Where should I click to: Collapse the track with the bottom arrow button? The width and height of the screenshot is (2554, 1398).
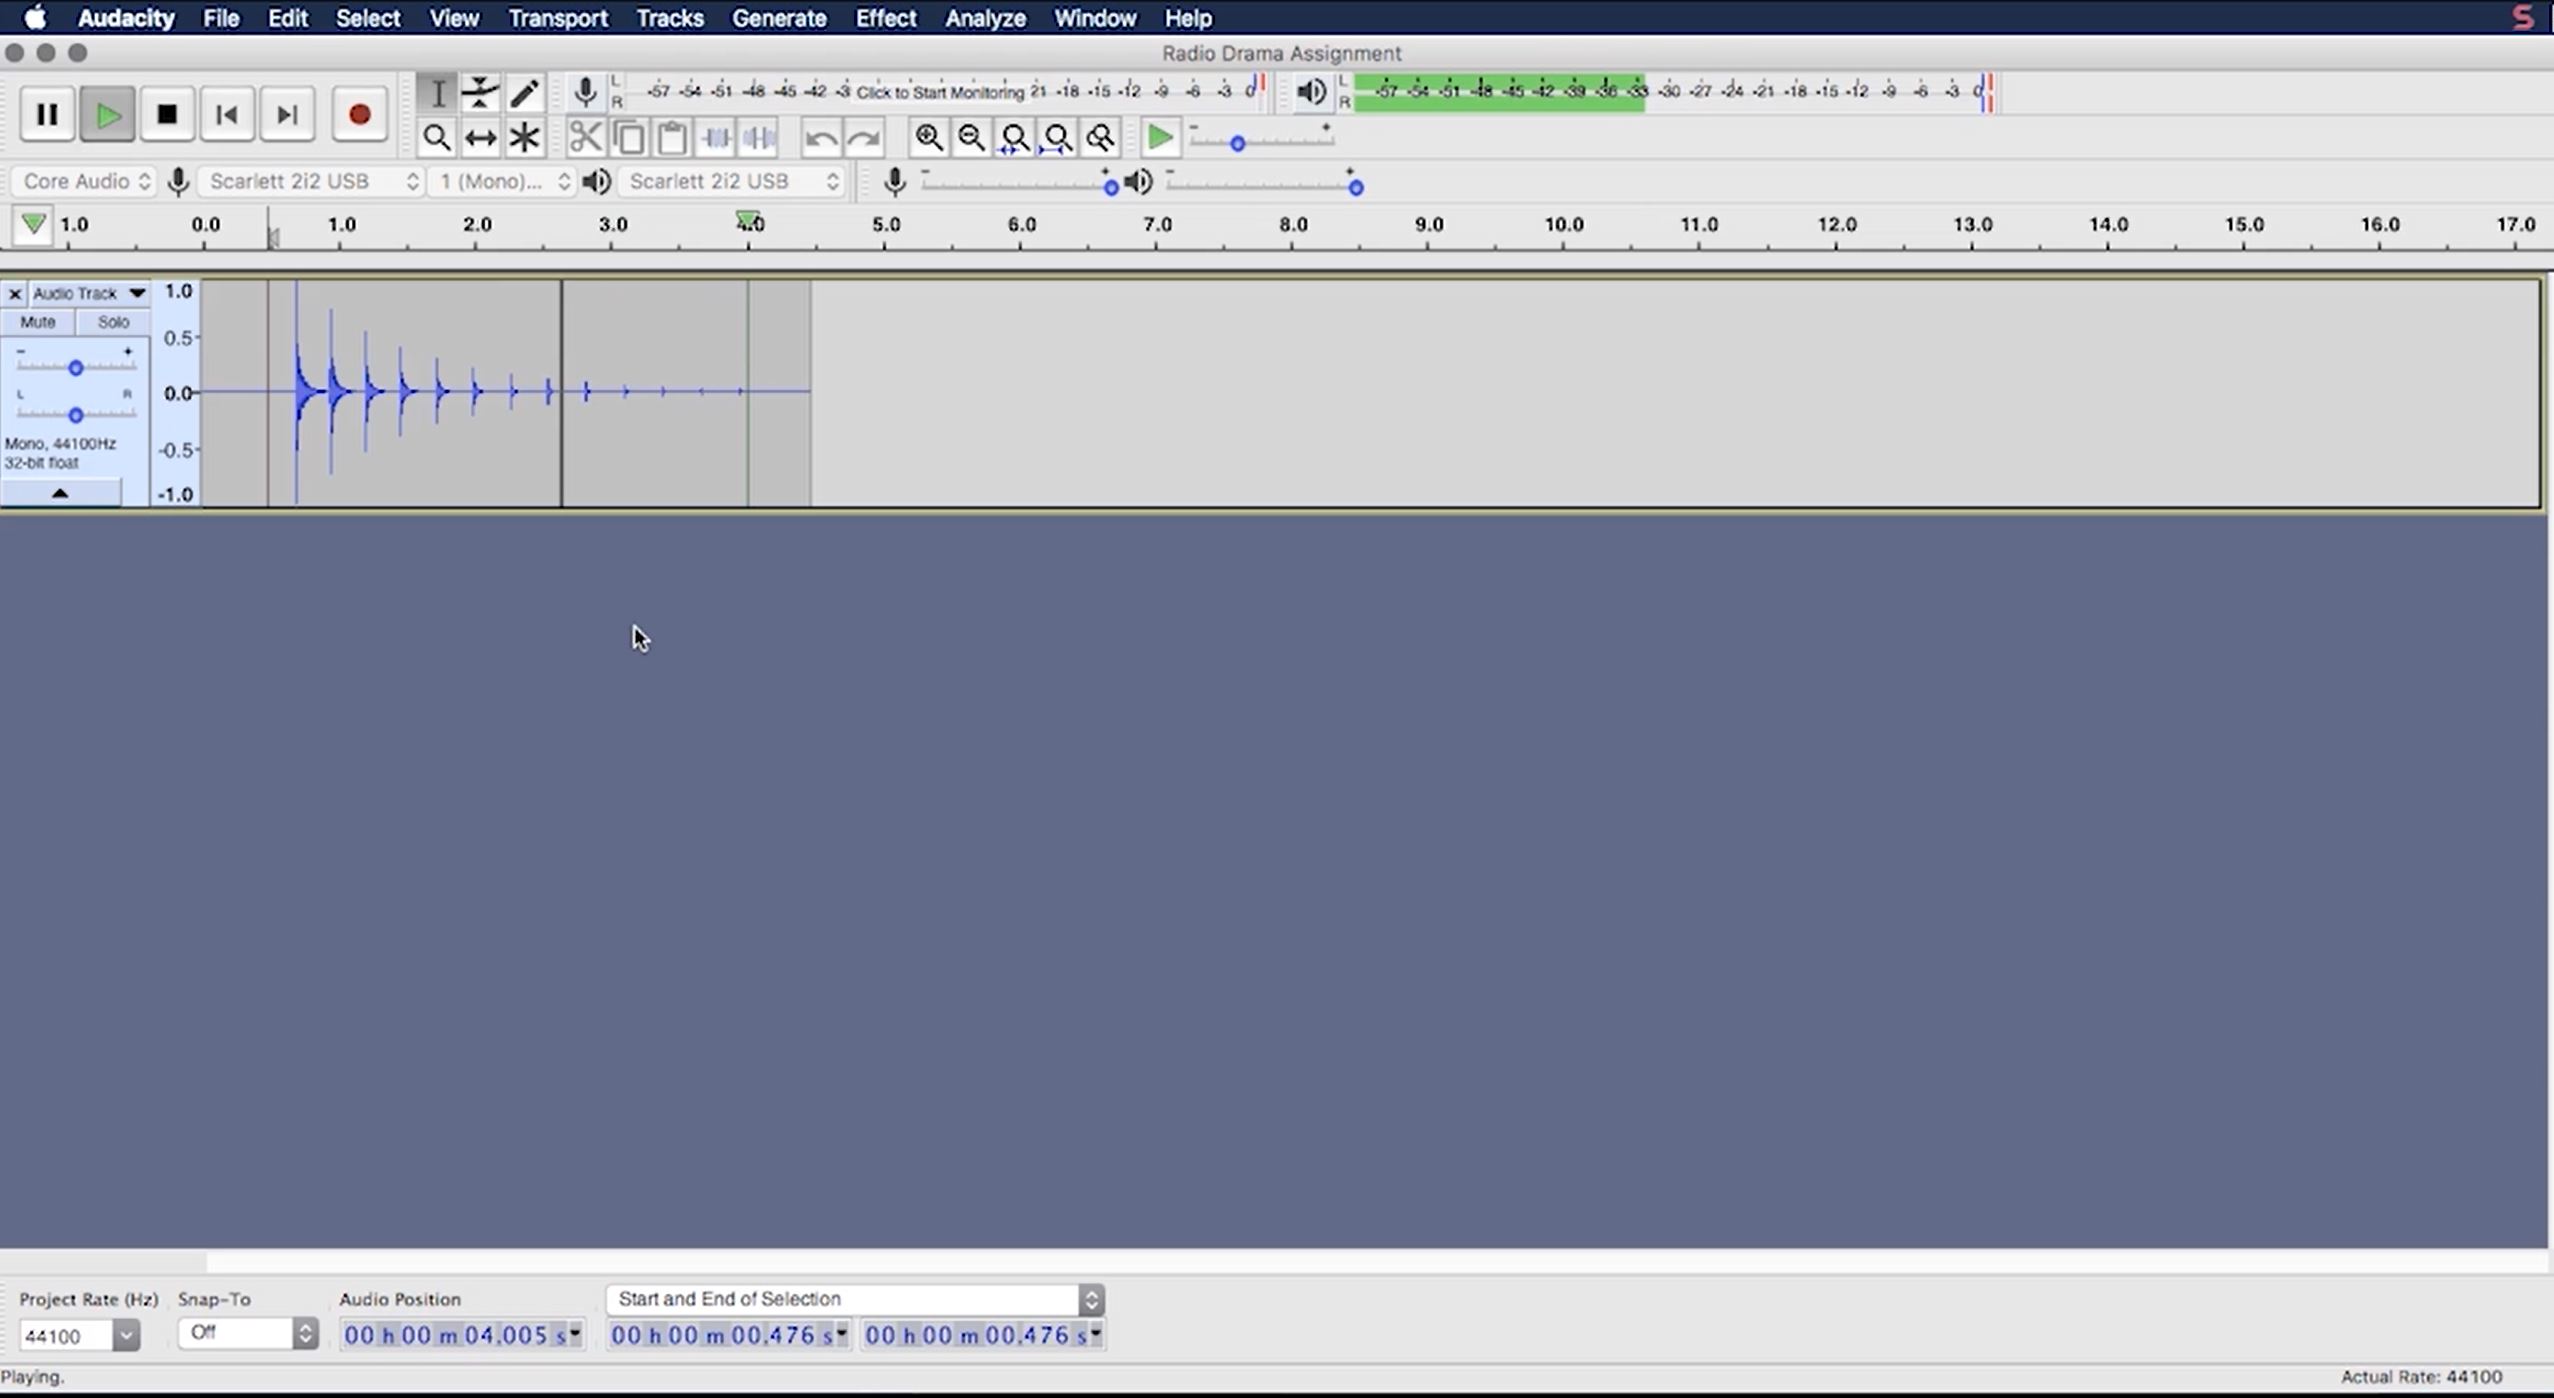[60, 493]
